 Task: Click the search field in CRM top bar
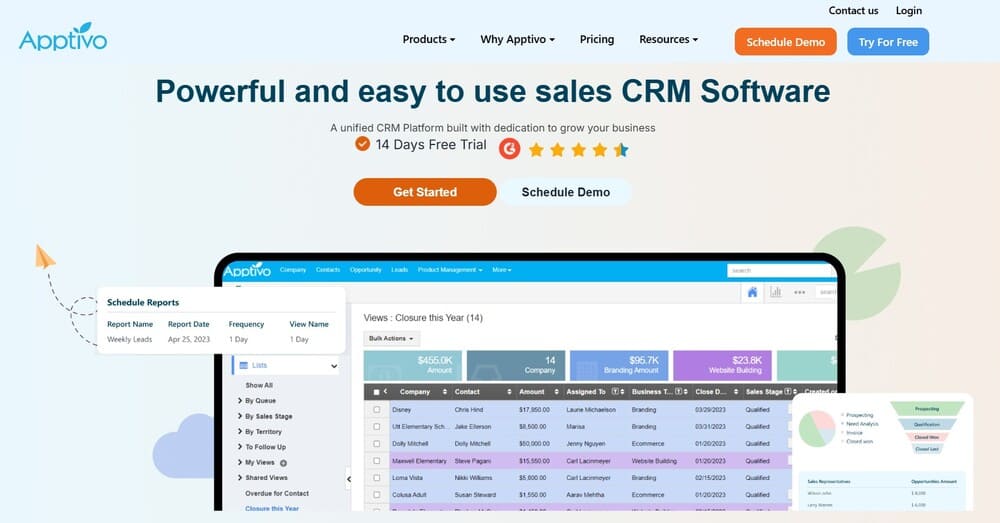(781, 270)
